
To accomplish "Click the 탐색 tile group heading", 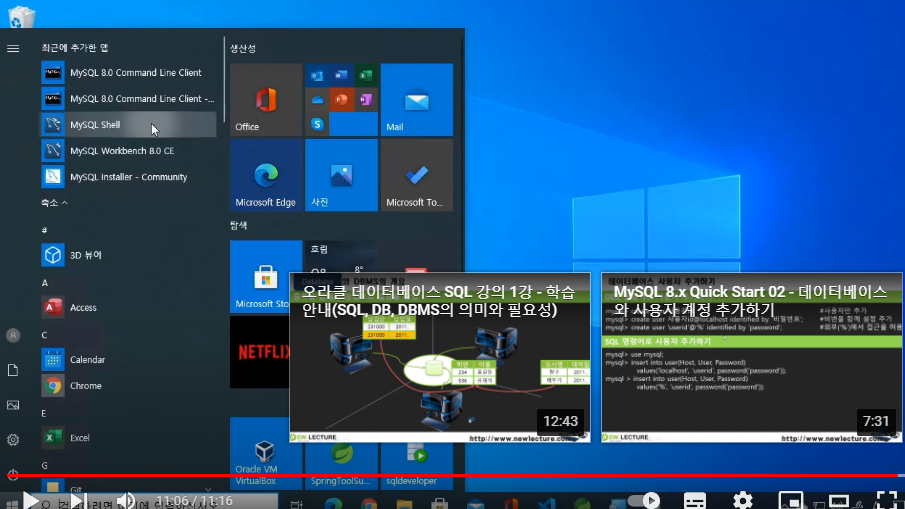I will (x=239, y=226).
